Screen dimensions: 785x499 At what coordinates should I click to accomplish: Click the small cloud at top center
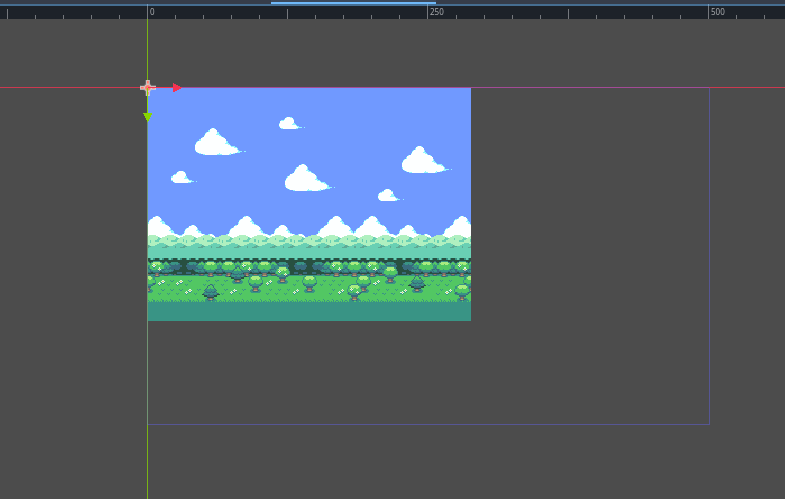pos(288,124)
